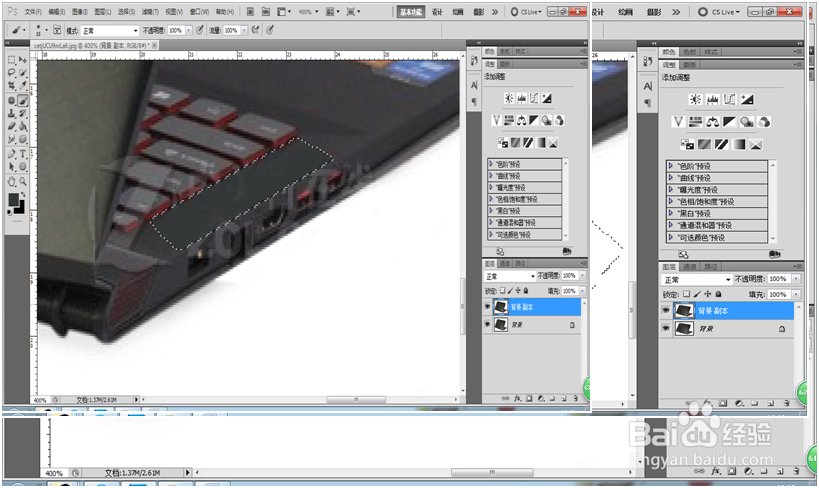Open the 文件(F) menu
The height and width of the screenshot is (488, 819).
tap(33, 11)
